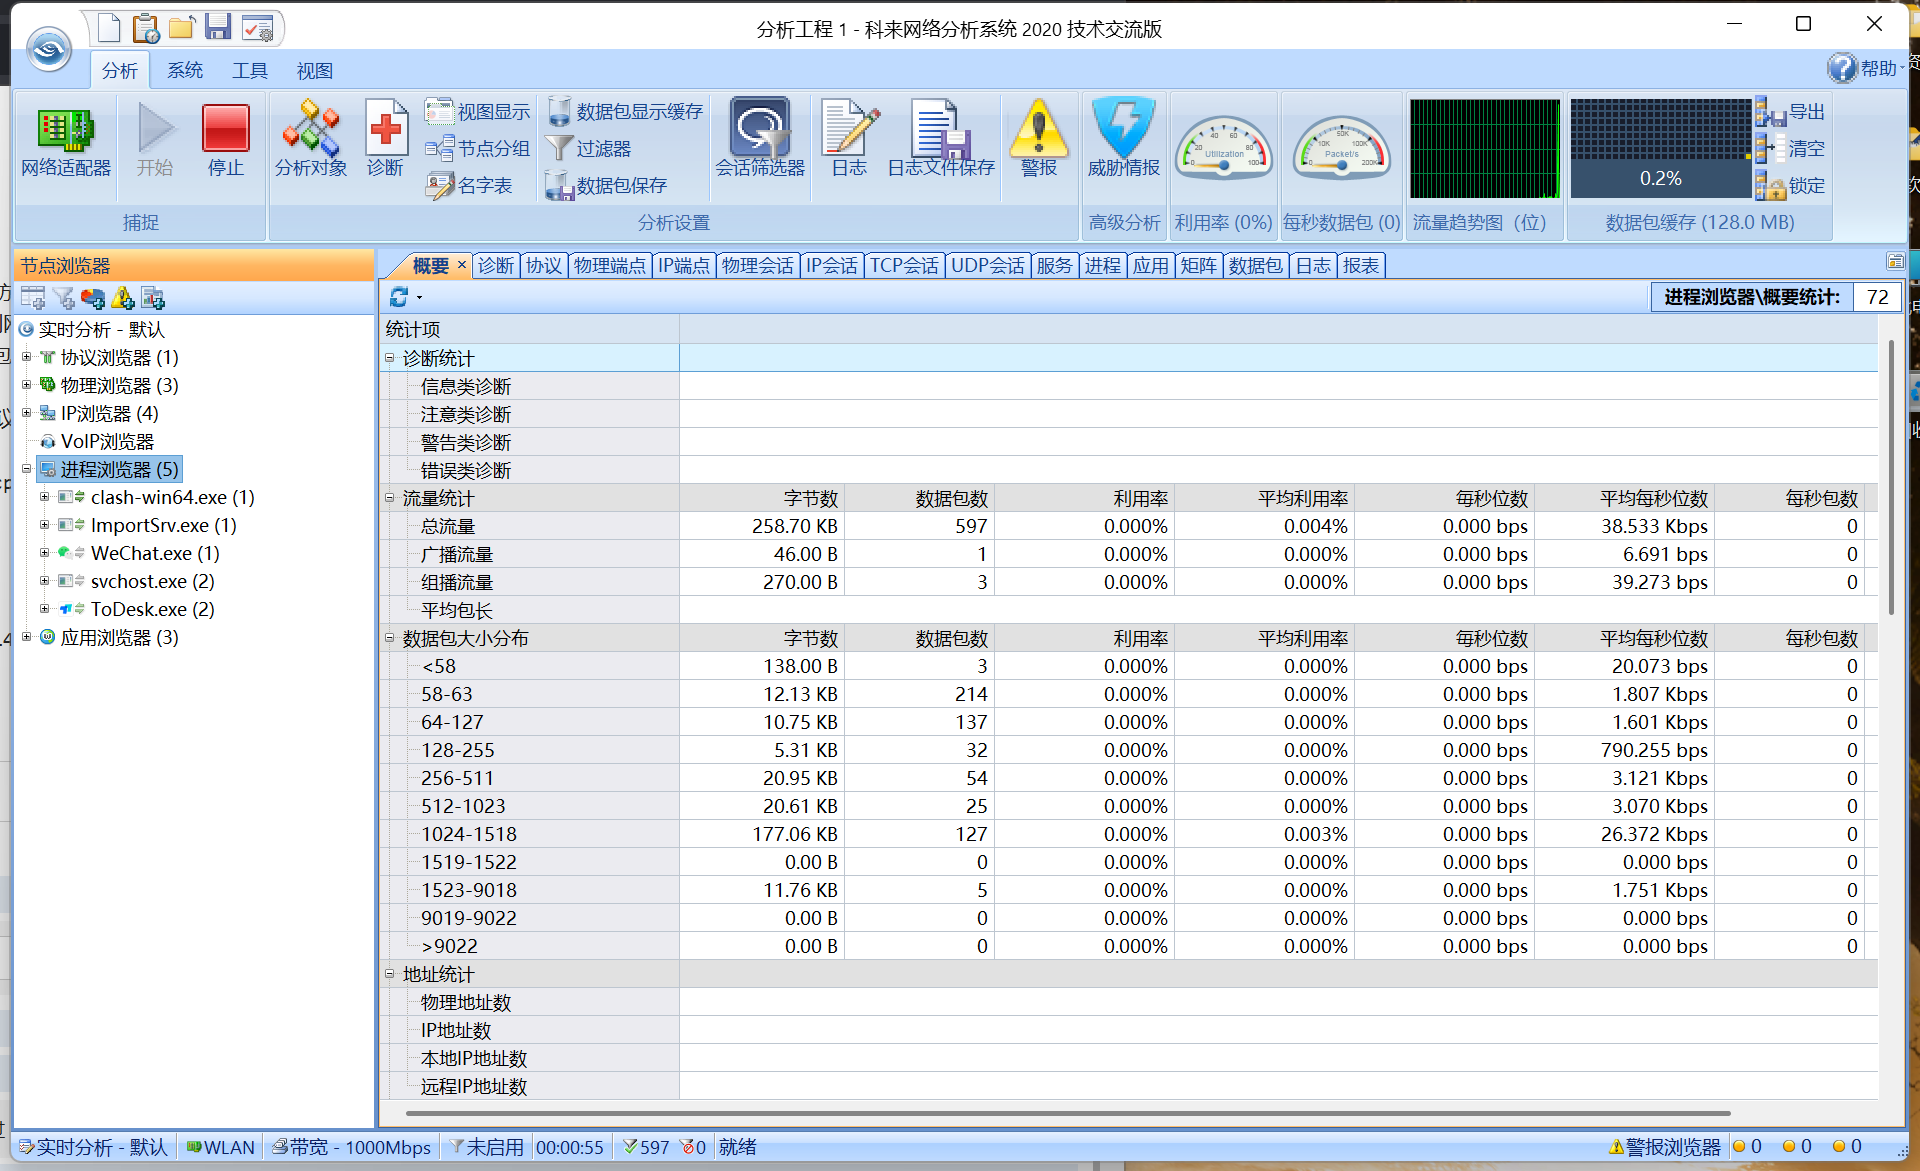Expand the clash-win64.exe process node
This screenshot has width=1920, height=1171.
click(x=44, y=497)
